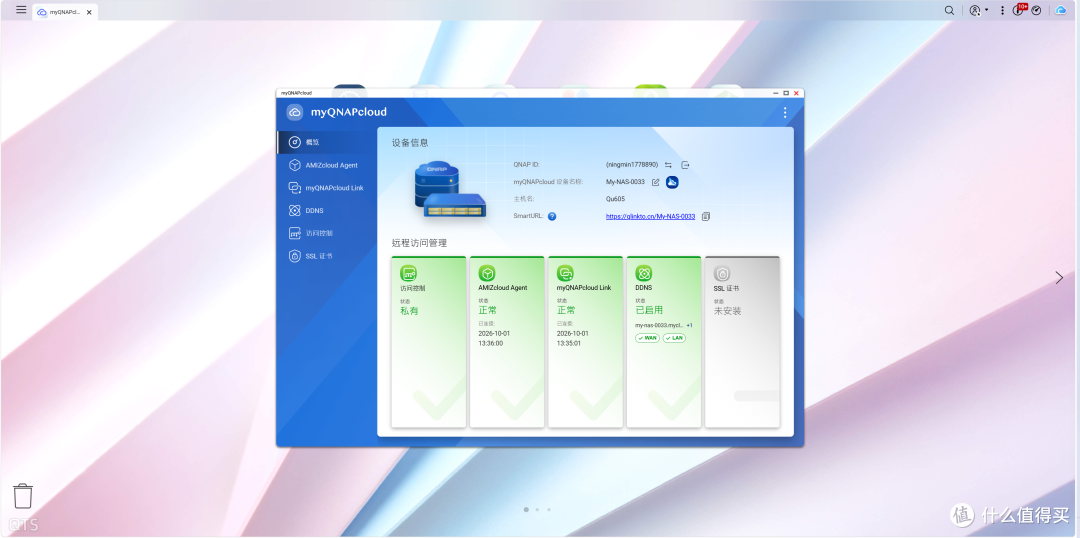Open the https://qlinkto.cn/My-NAS-0033 link
This screenshot has height=538, width=1080.
[x=650, y=216]
